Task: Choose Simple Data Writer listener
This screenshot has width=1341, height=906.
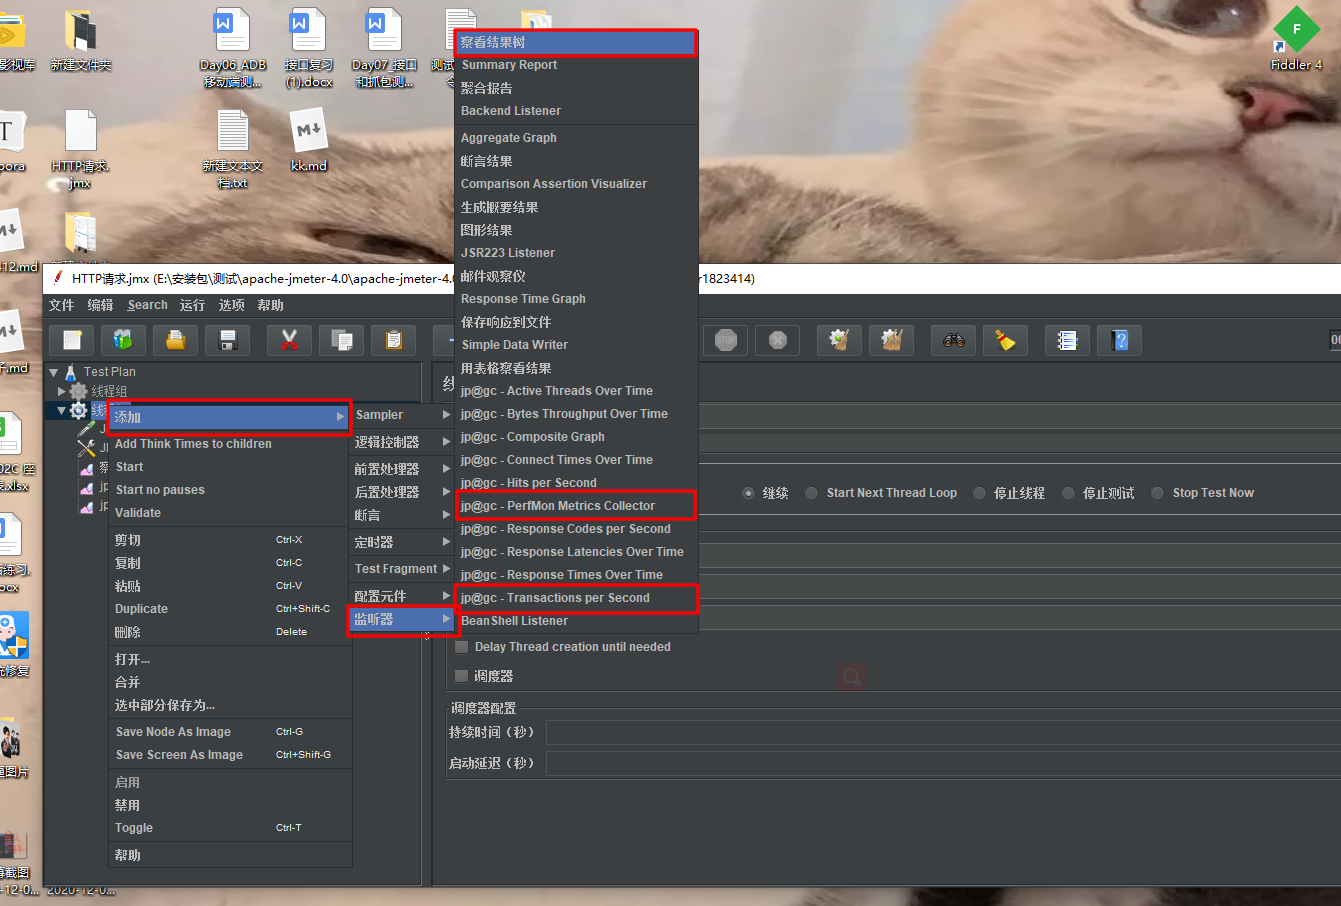Action: point(576,345)
